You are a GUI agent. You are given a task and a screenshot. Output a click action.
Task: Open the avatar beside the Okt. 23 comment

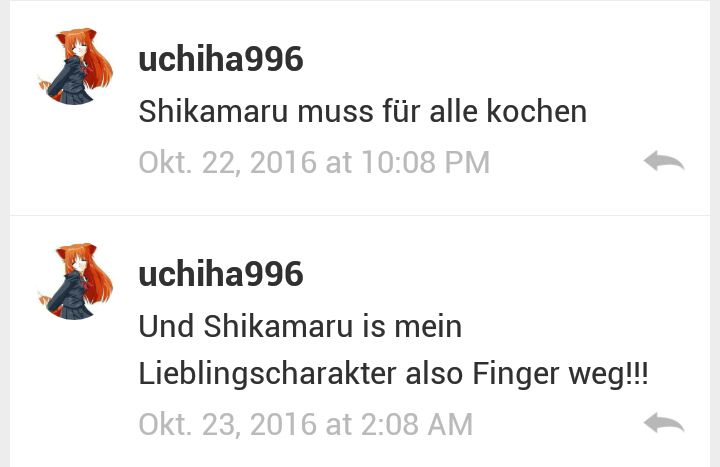pos(76,281)
